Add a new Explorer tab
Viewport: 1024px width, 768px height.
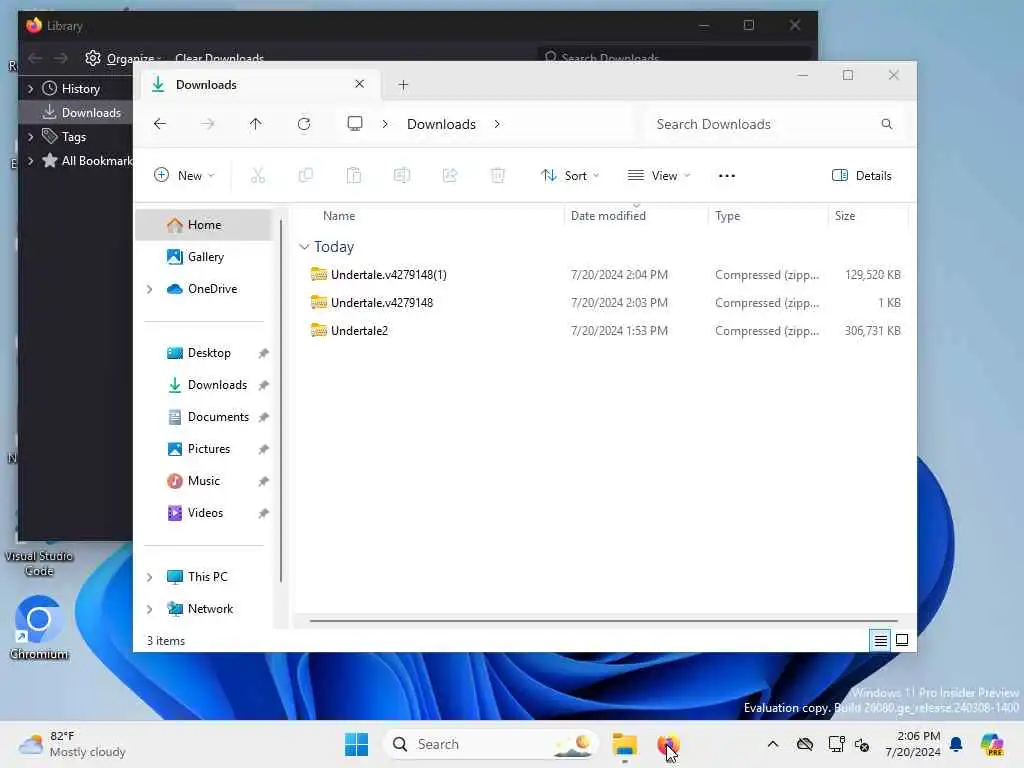click(x=403, y=85)
